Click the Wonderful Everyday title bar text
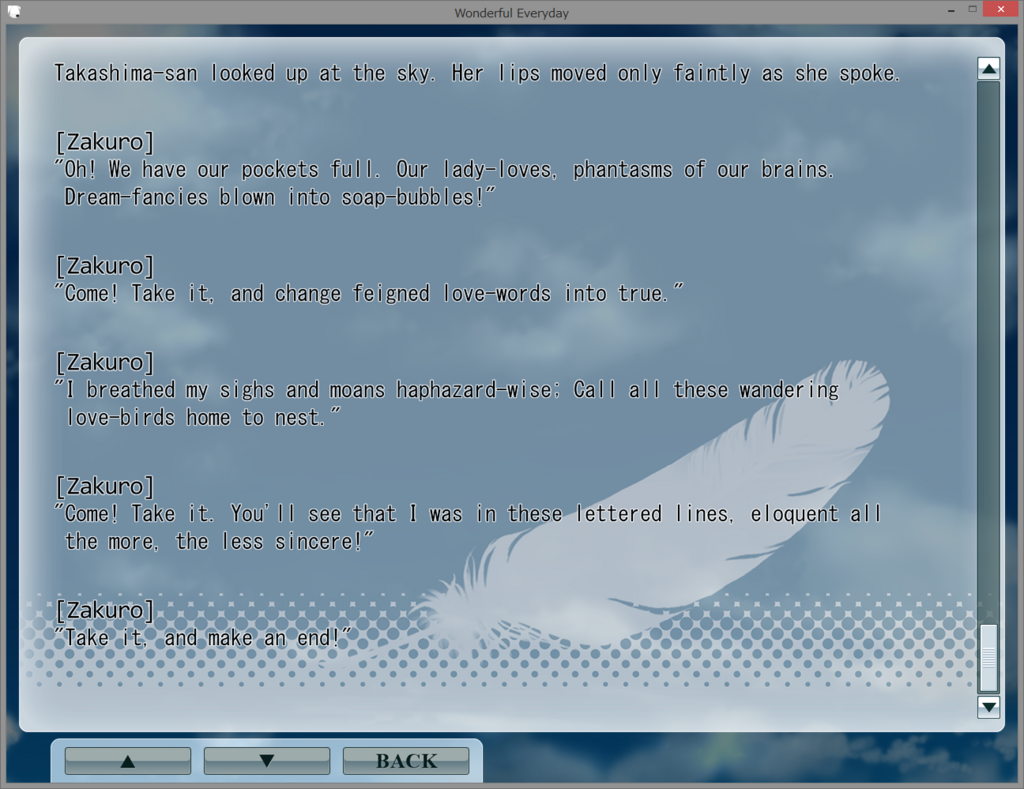The width and height of the screenshot is (1024, 789). tap(511, 12)
